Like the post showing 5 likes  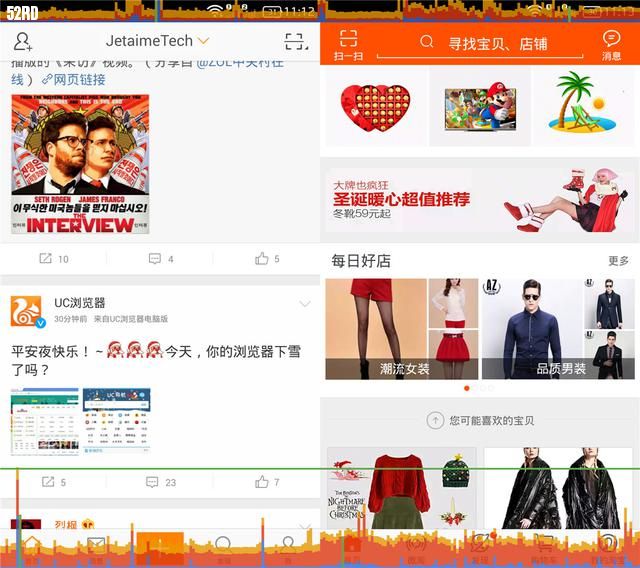pos(267,259)
